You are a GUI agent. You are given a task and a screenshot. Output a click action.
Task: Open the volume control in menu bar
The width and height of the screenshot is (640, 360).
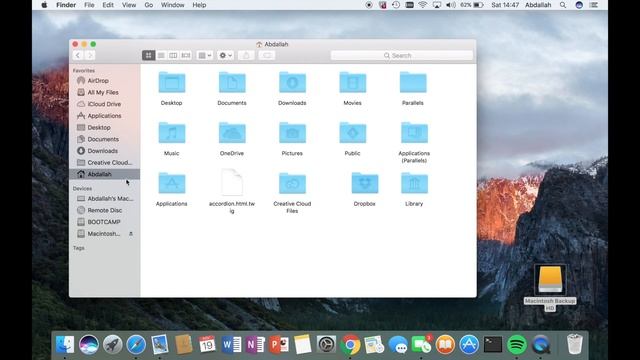451,5
